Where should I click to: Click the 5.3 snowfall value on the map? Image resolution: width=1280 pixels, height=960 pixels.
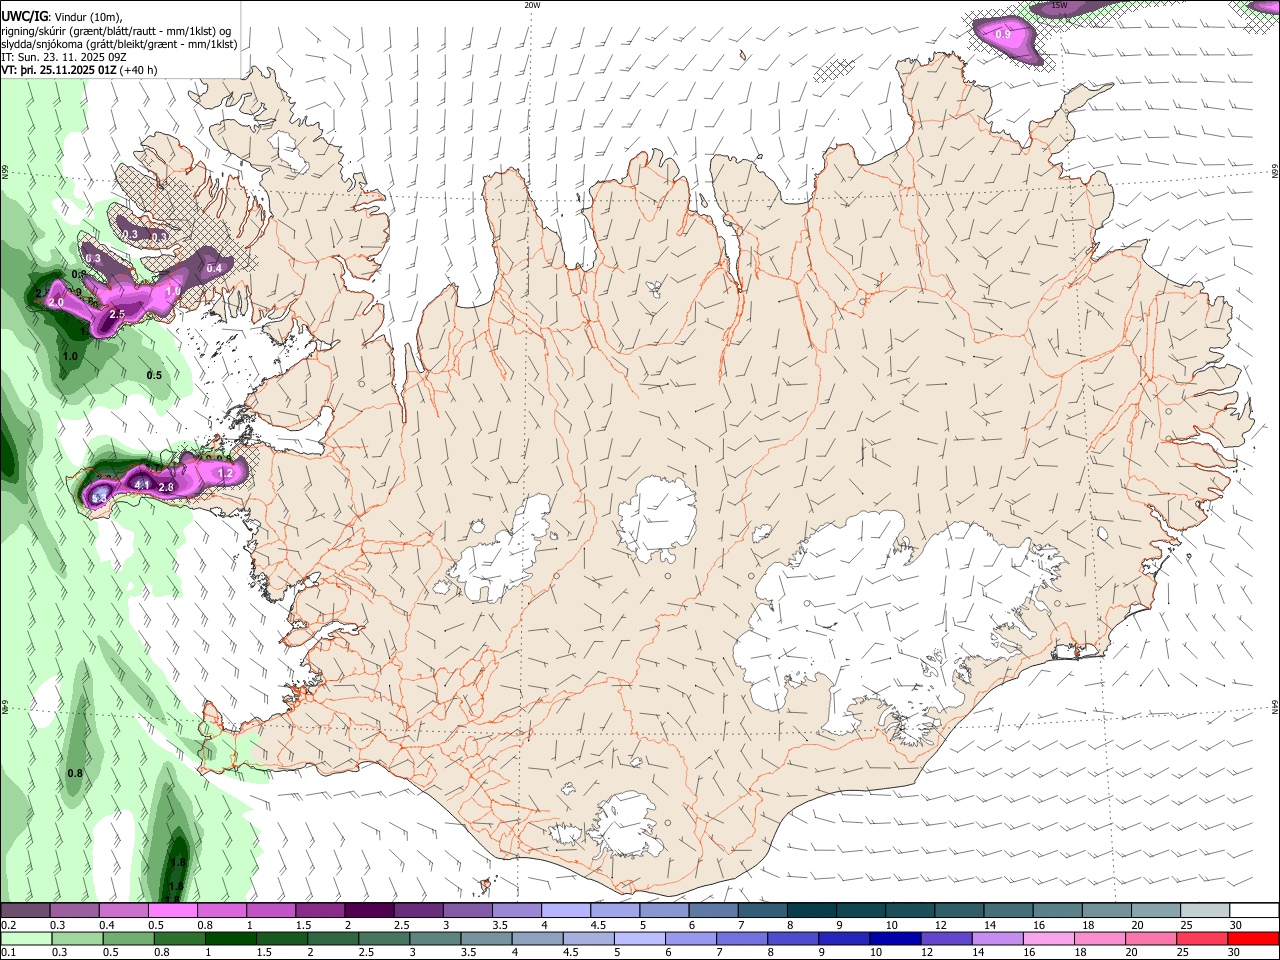tap(100, 497)
